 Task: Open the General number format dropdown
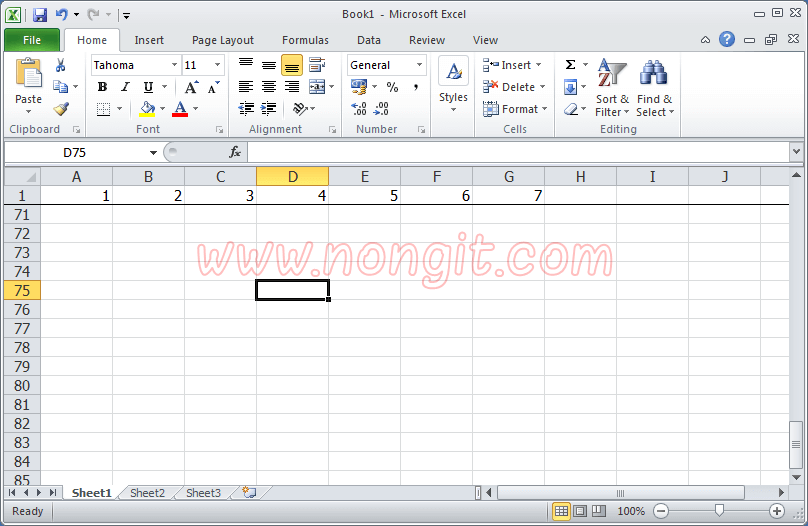tap(419, 65)
